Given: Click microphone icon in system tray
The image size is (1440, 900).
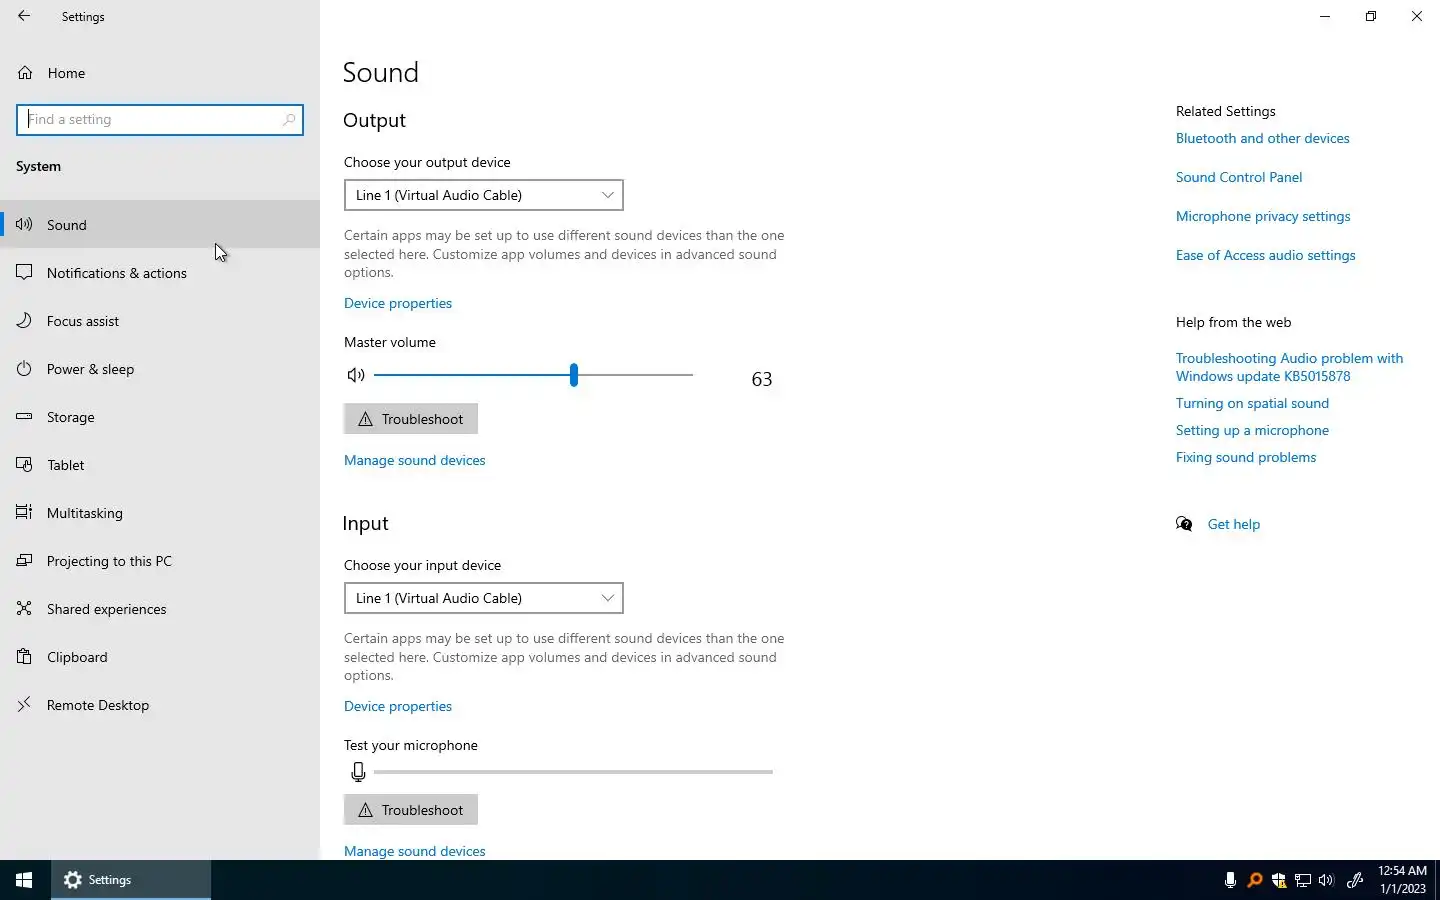Looking at the screenshot, I should click(x=1230, y=880).
